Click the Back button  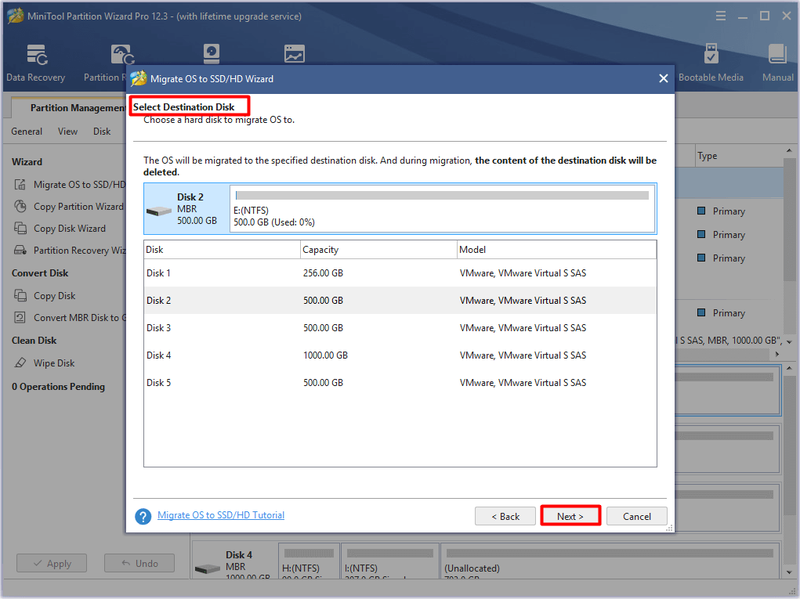click(x=505, y=516)
